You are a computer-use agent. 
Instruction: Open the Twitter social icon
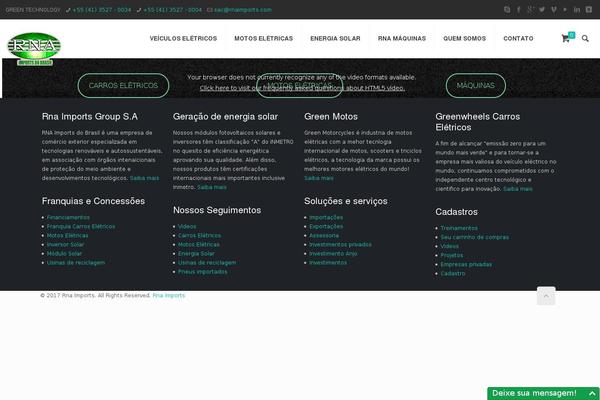pyautogui.click(x=542, y=10)
